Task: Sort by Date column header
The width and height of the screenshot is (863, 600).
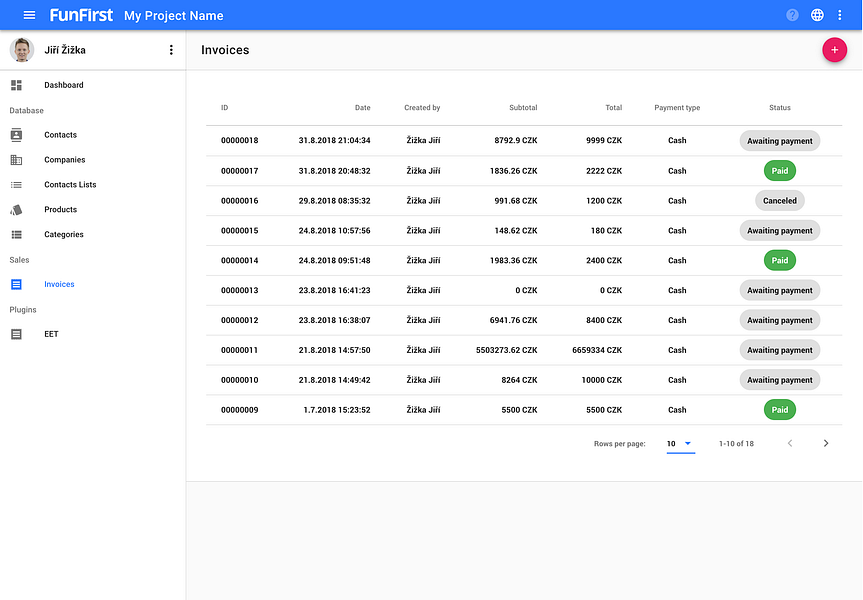Action: click(x=362, y=108)
